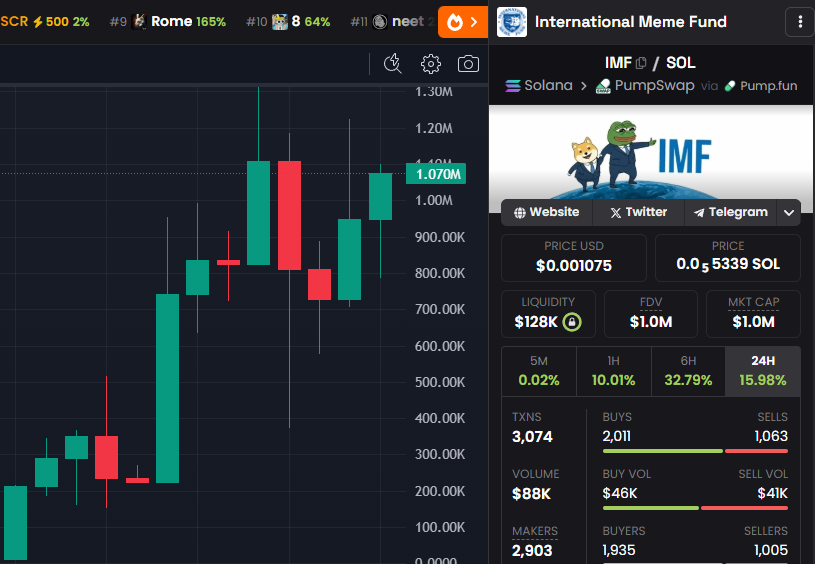Screen dimensions: 815x564
Task: Expand more social links chevron
Action: pos(788,213)
